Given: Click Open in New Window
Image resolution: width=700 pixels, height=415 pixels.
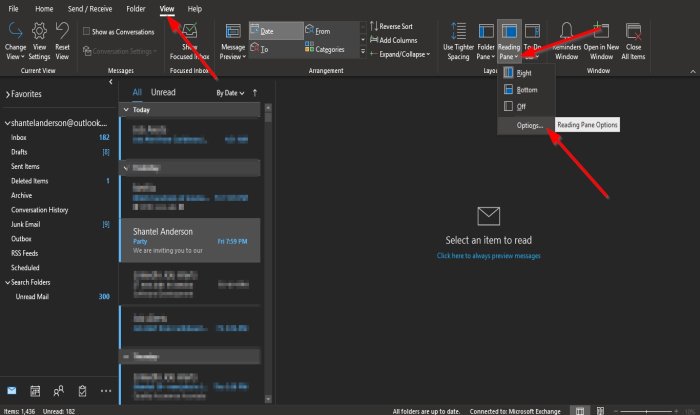Looking at the screenshot, I should coord(601,41).
